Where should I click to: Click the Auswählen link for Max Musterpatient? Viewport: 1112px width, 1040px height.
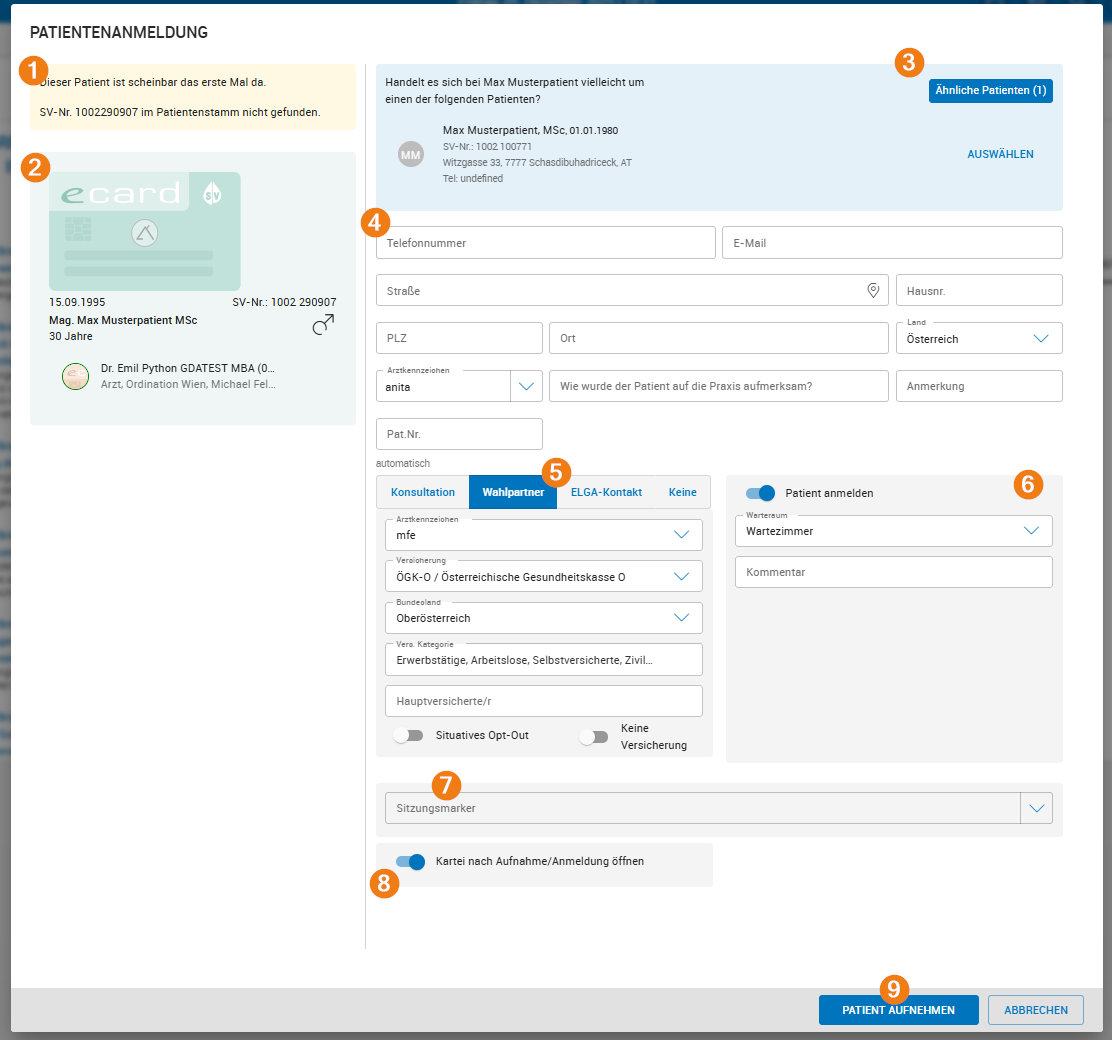tap(1000, 154)
